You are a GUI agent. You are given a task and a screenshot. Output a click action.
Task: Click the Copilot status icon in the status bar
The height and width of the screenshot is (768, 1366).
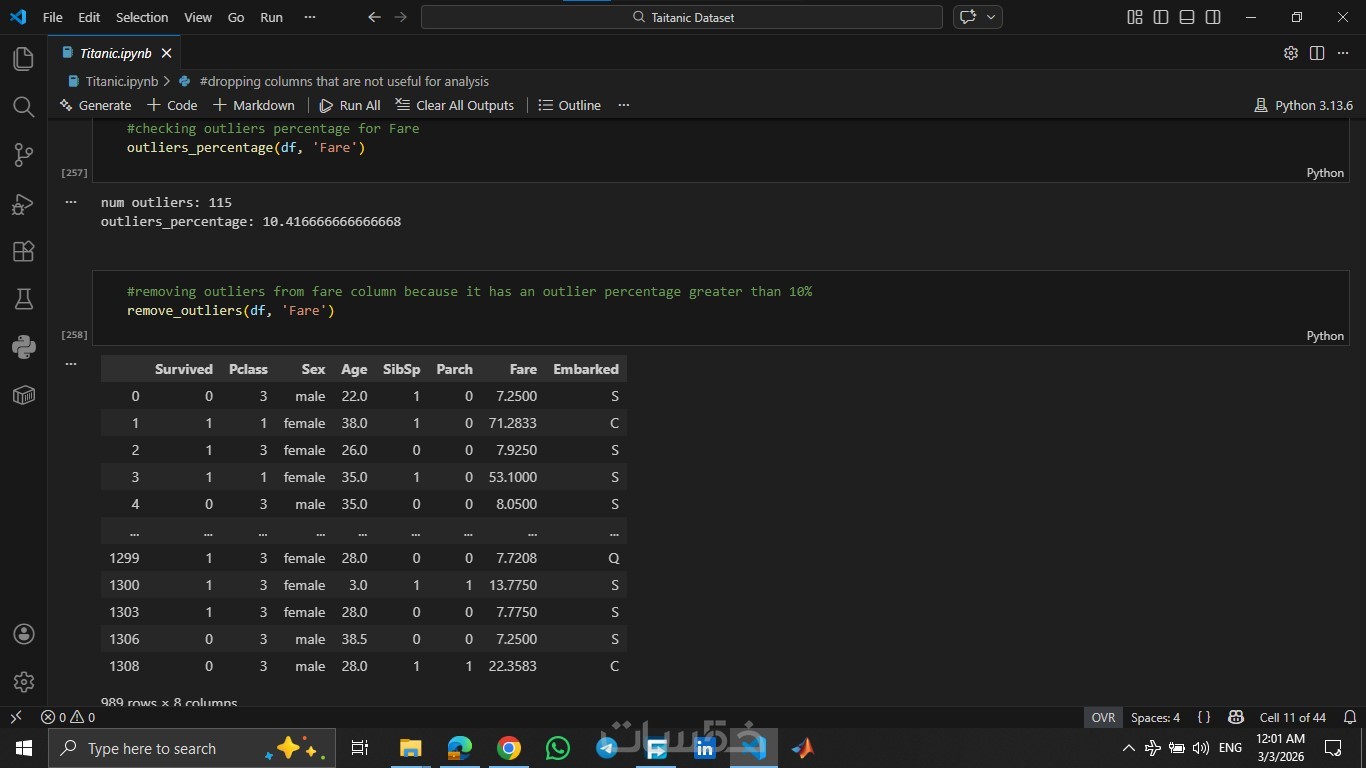1236,717
